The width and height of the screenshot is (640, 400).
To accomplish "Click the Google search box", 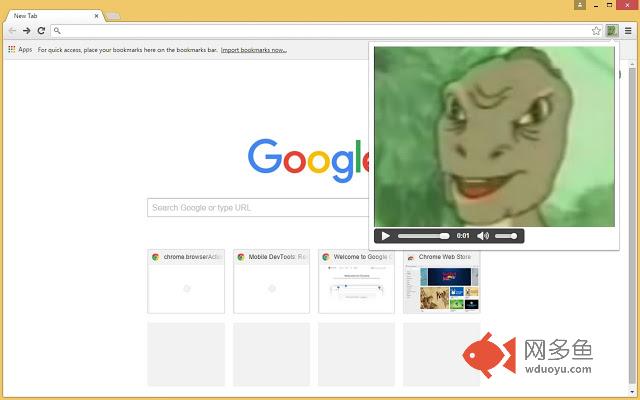I will coord(258,207).
